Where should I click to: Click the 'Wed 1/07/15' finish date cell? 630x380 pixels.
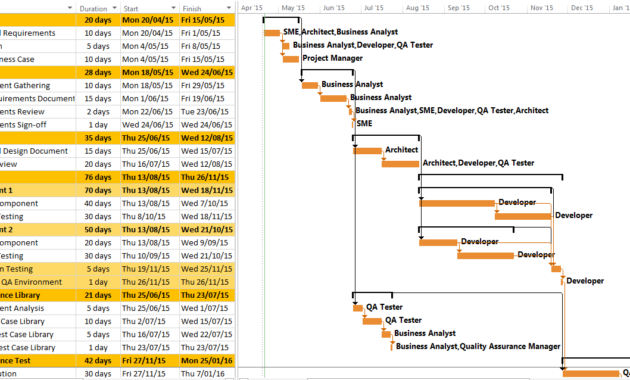(207, 308)
